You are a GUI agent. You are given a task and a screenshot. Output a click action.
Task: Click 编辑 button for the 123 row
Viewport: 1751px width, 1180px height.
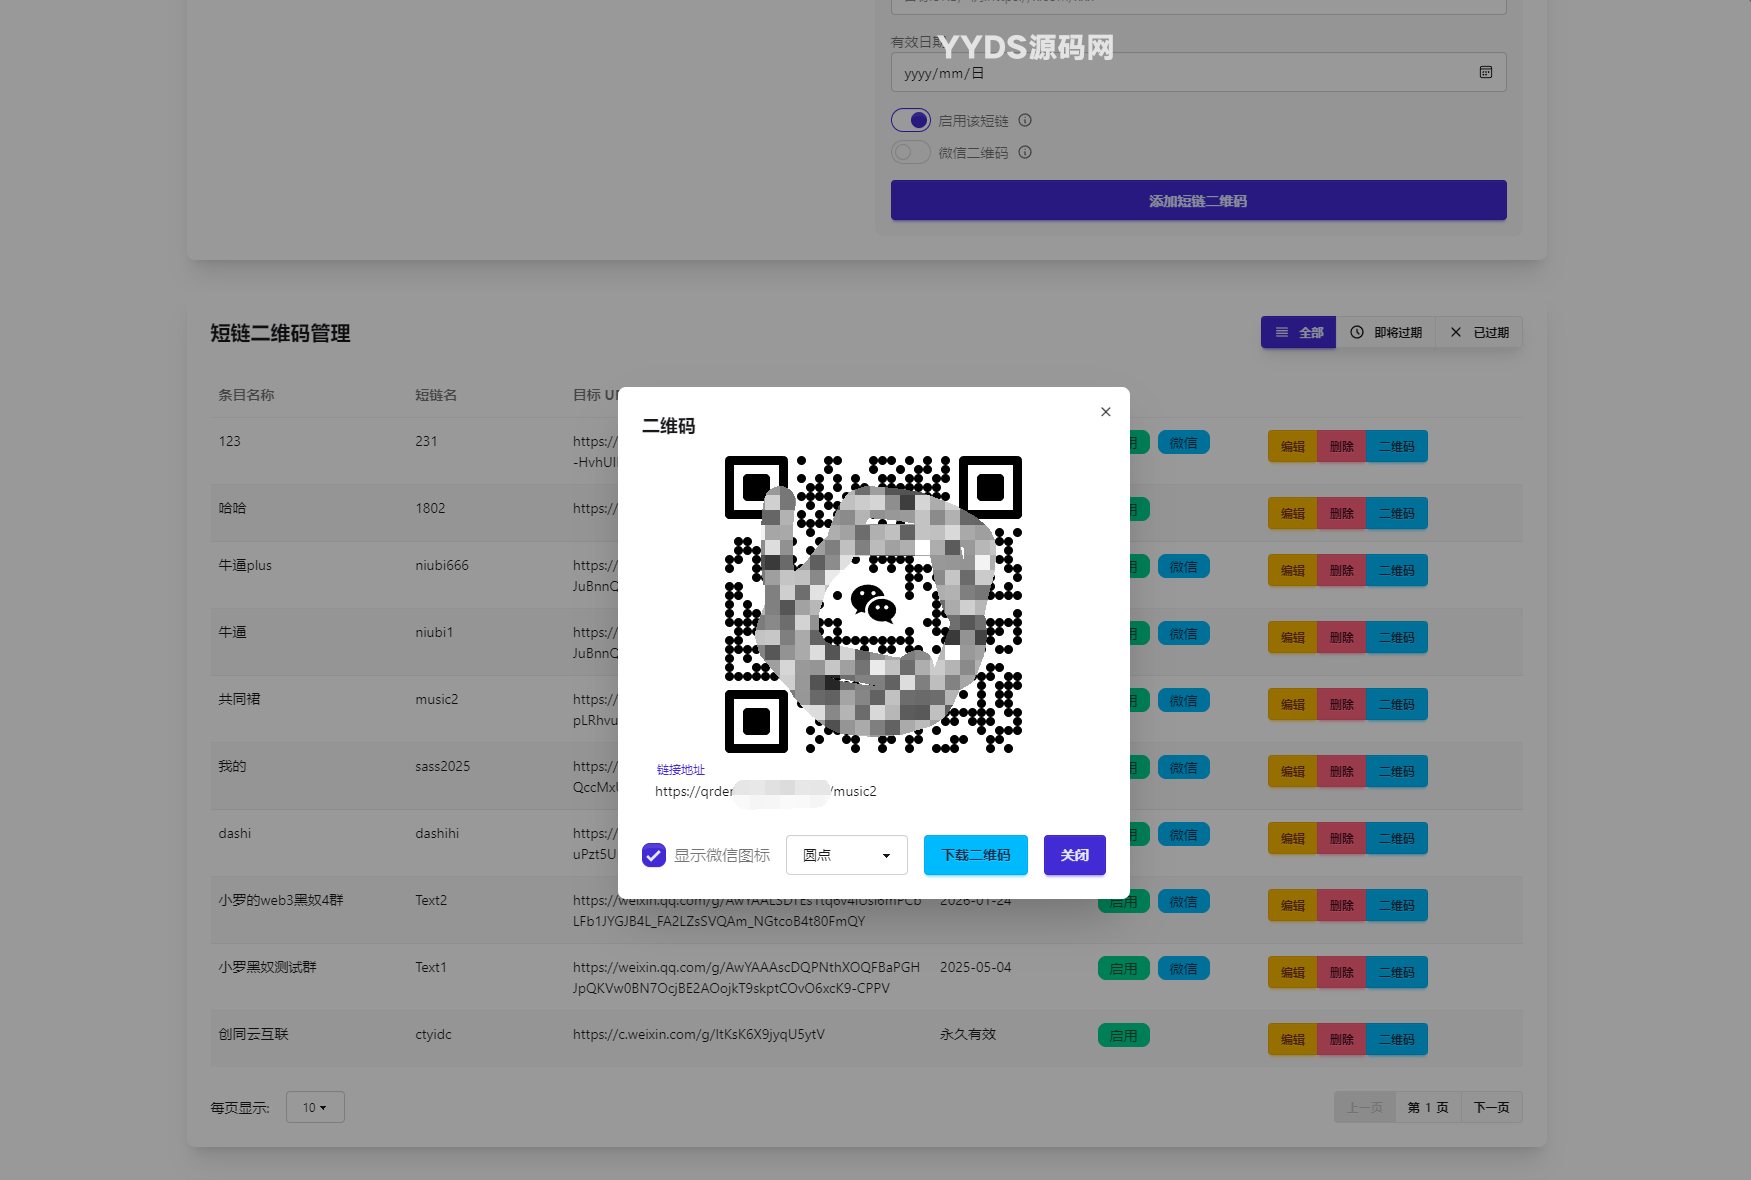pos(1292,446)
